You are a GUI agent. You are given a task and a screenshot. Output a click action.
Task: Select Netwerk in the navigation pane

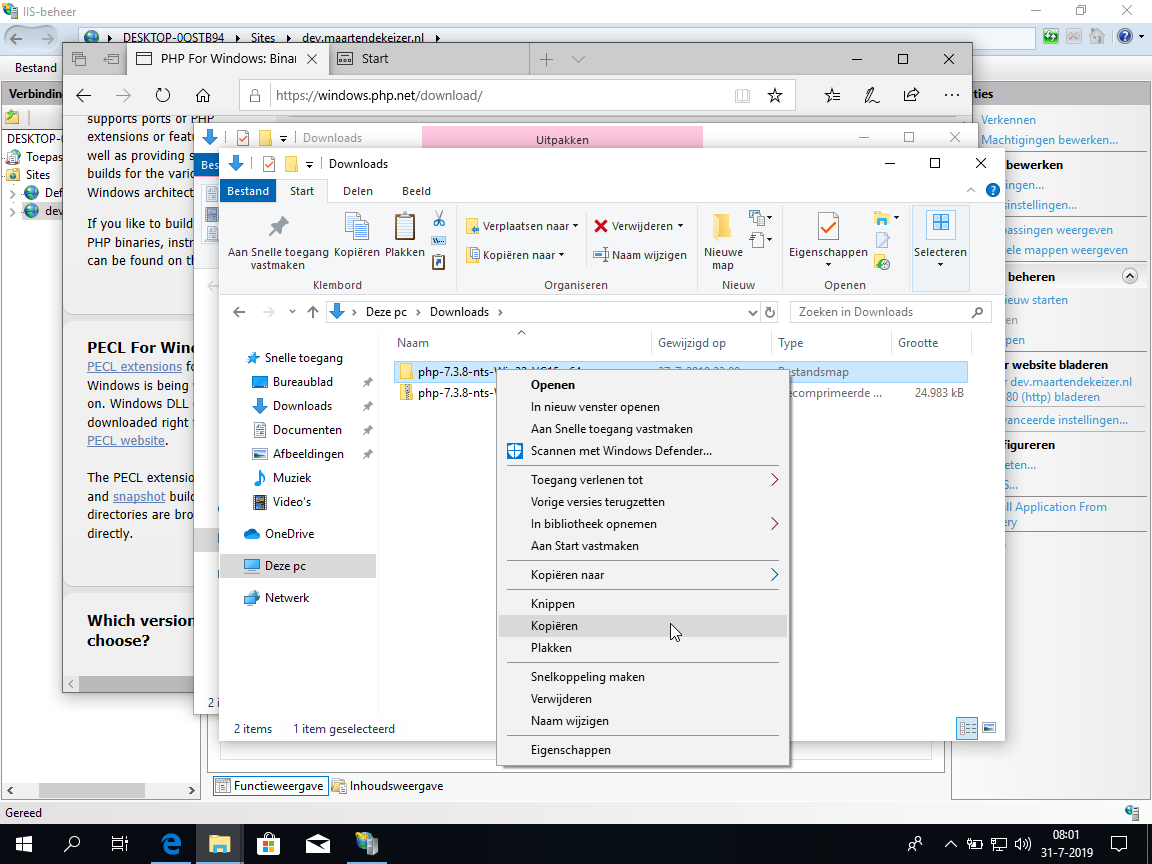[287, 598]
